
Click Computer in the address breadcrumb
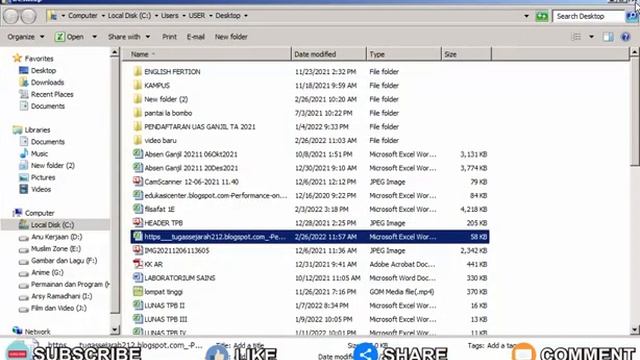pyautogui.click(x=82, y=16)
